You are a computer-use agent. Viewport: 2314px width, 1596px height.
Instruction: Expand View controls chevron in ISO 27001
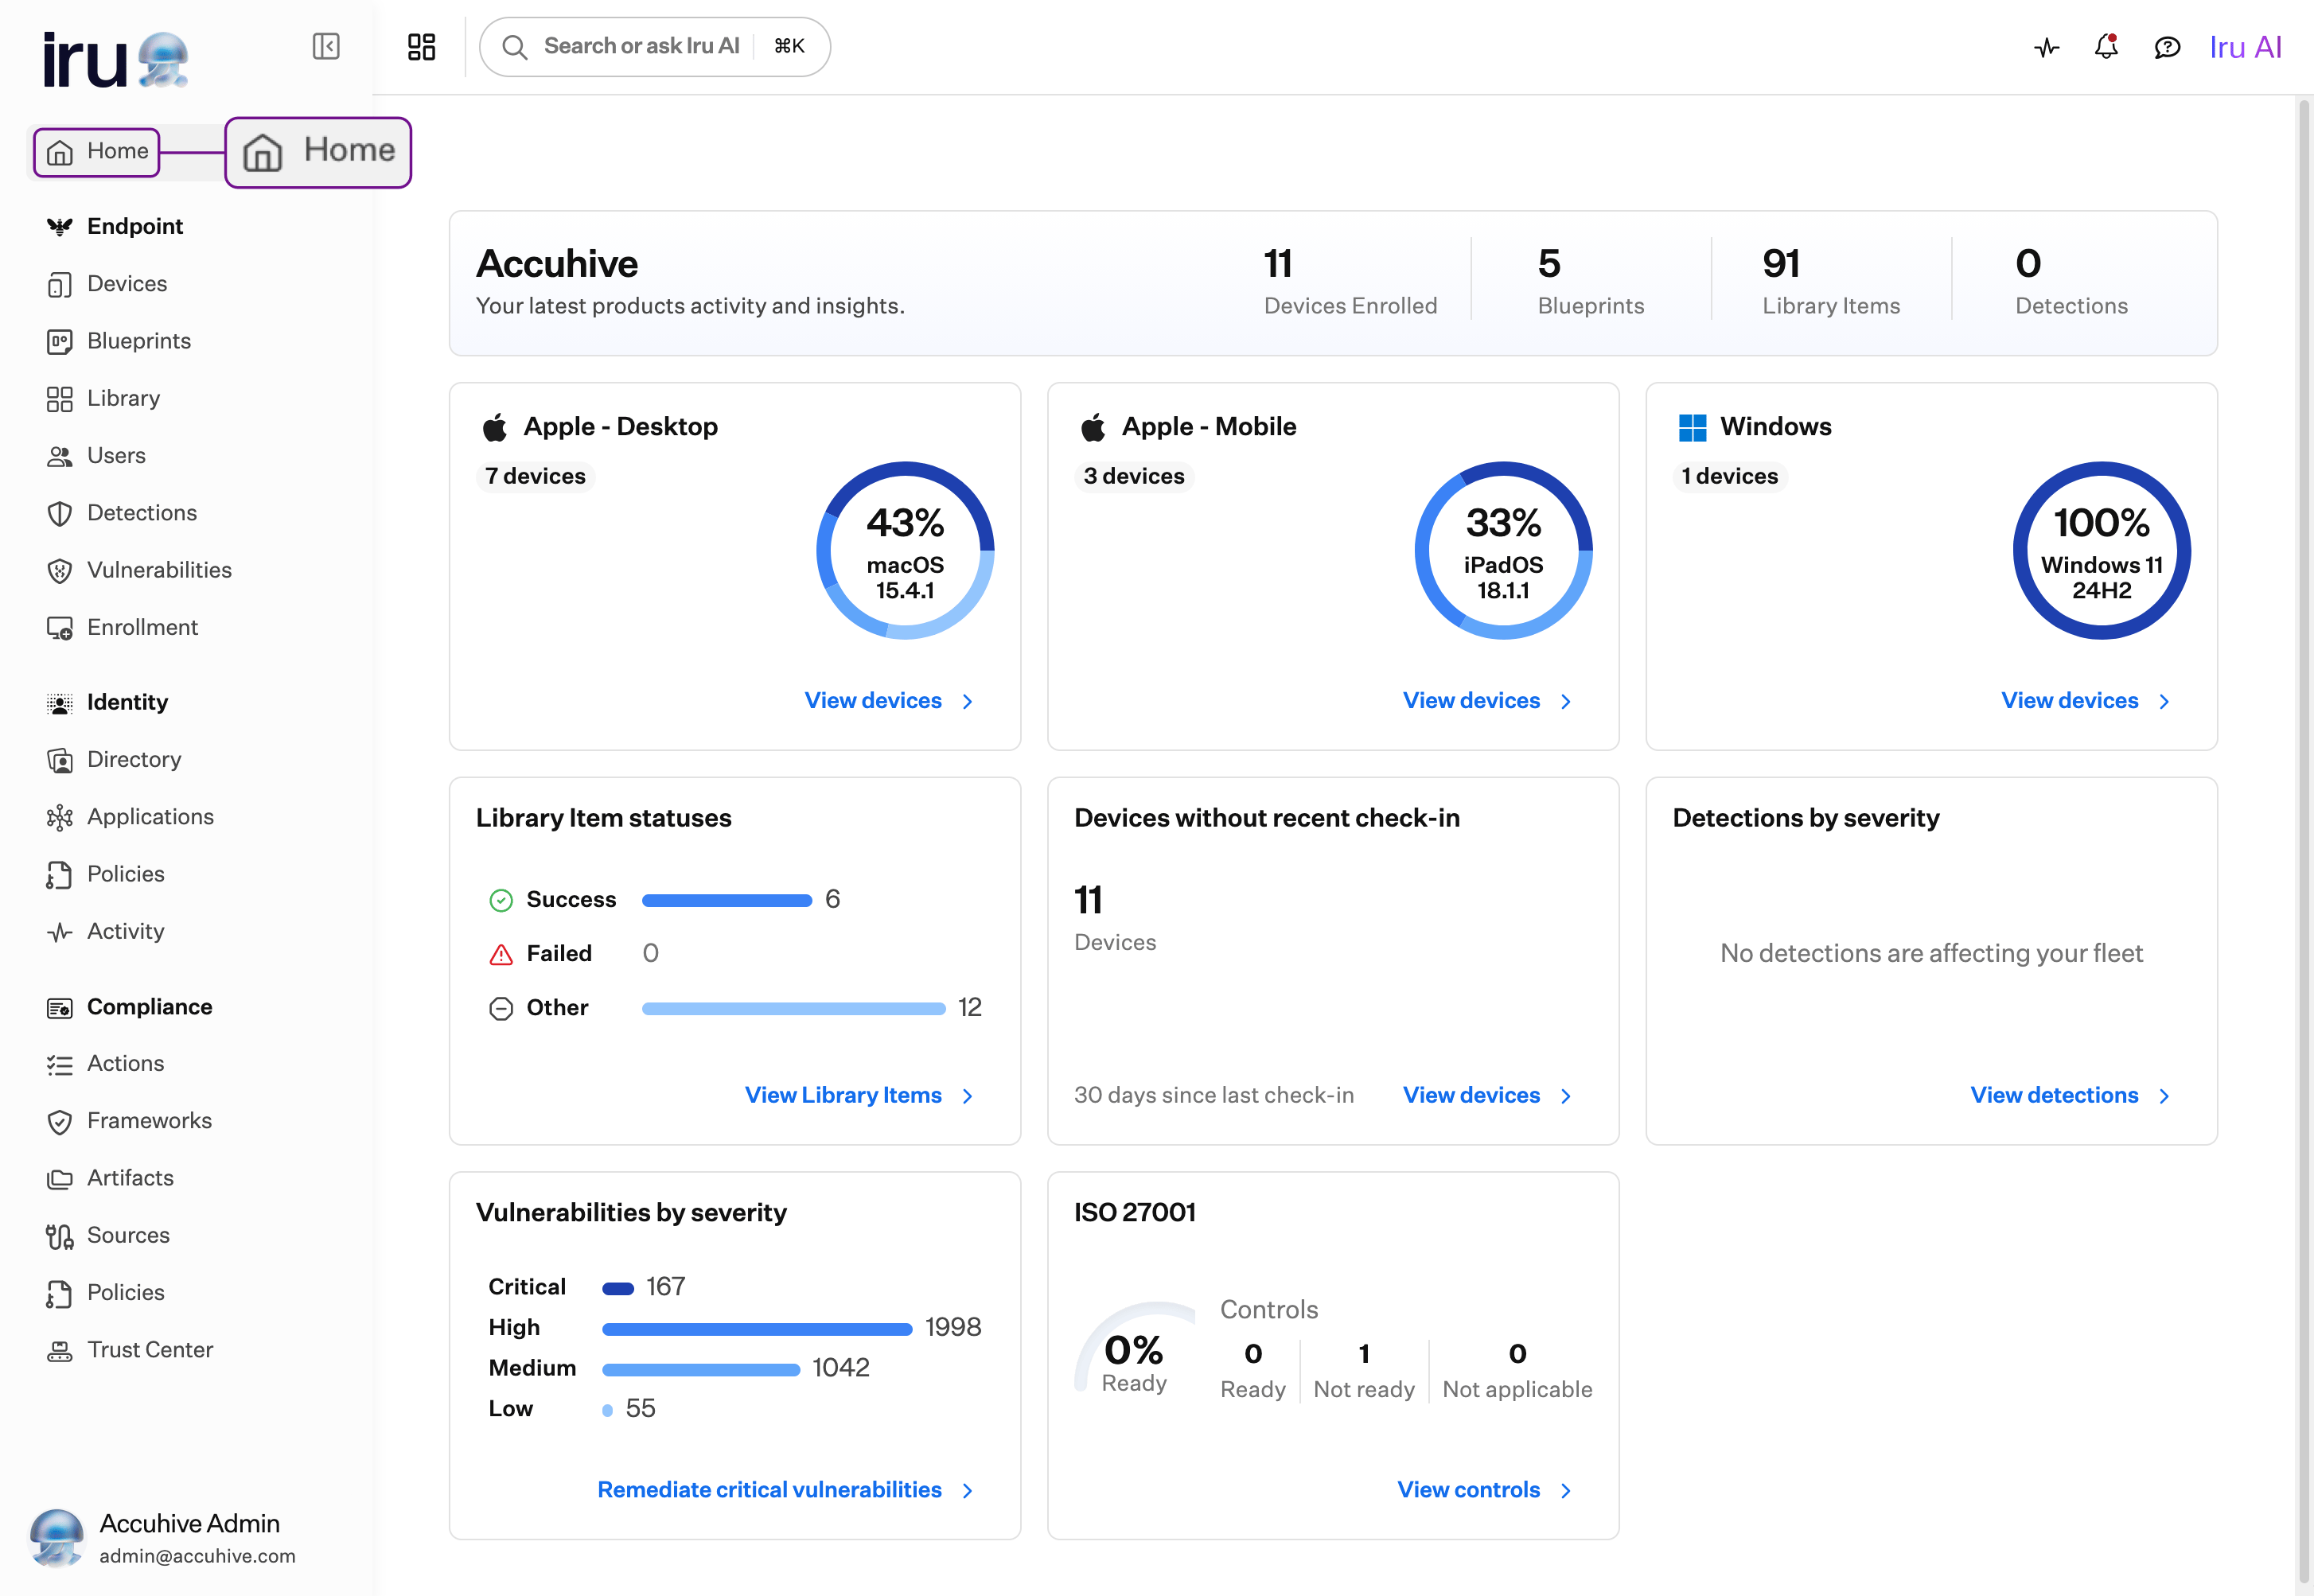click(x=1566, y=1491)
